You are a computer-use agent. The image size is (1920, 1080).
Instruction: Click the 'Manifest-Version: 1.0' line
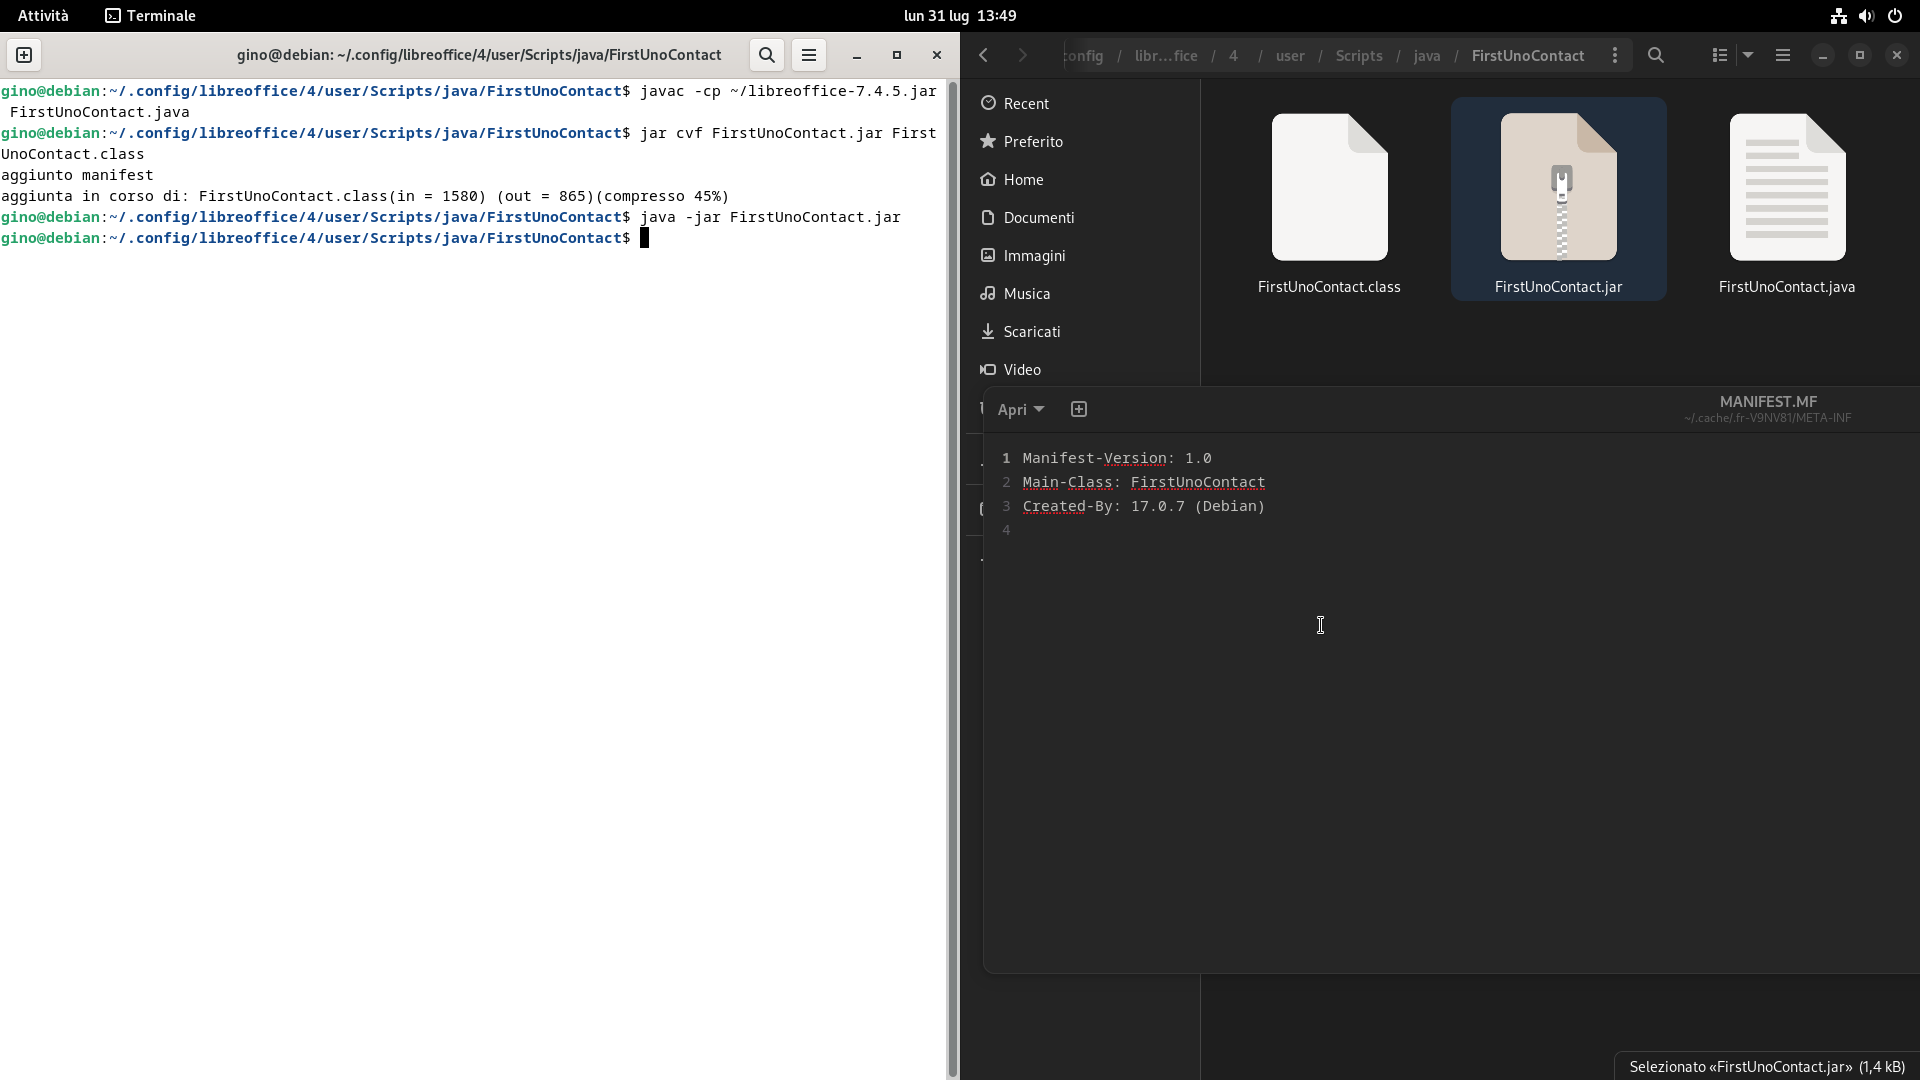[x=1116, y=458]
